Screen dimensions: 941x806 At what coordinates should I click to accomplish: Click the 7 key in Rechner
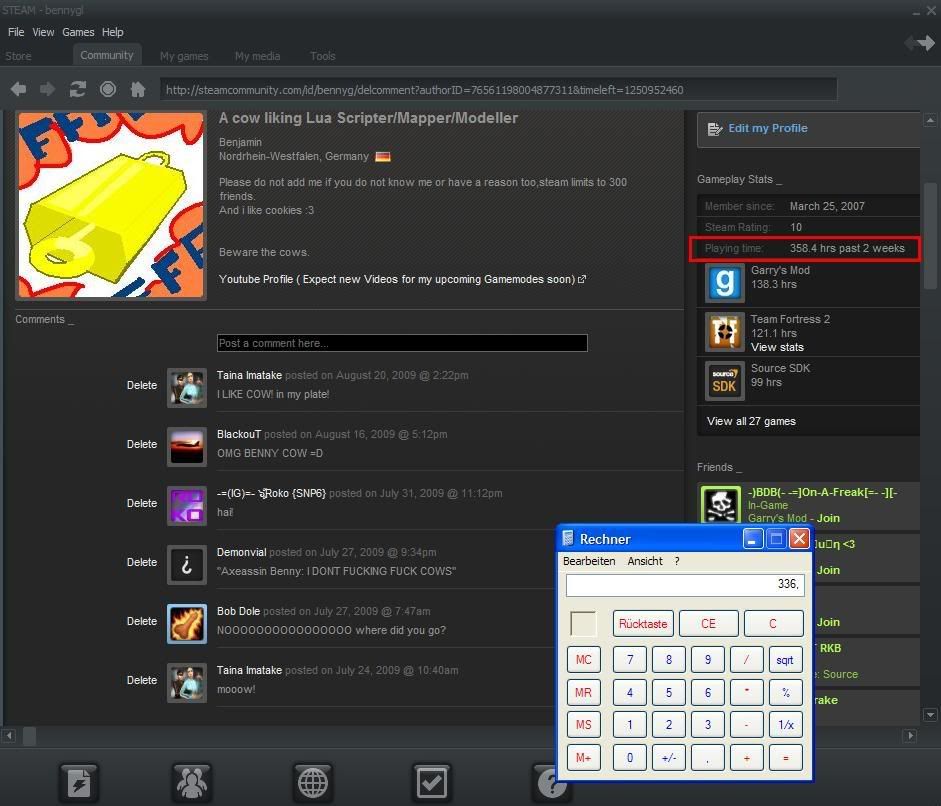click(x=630, y=660)
